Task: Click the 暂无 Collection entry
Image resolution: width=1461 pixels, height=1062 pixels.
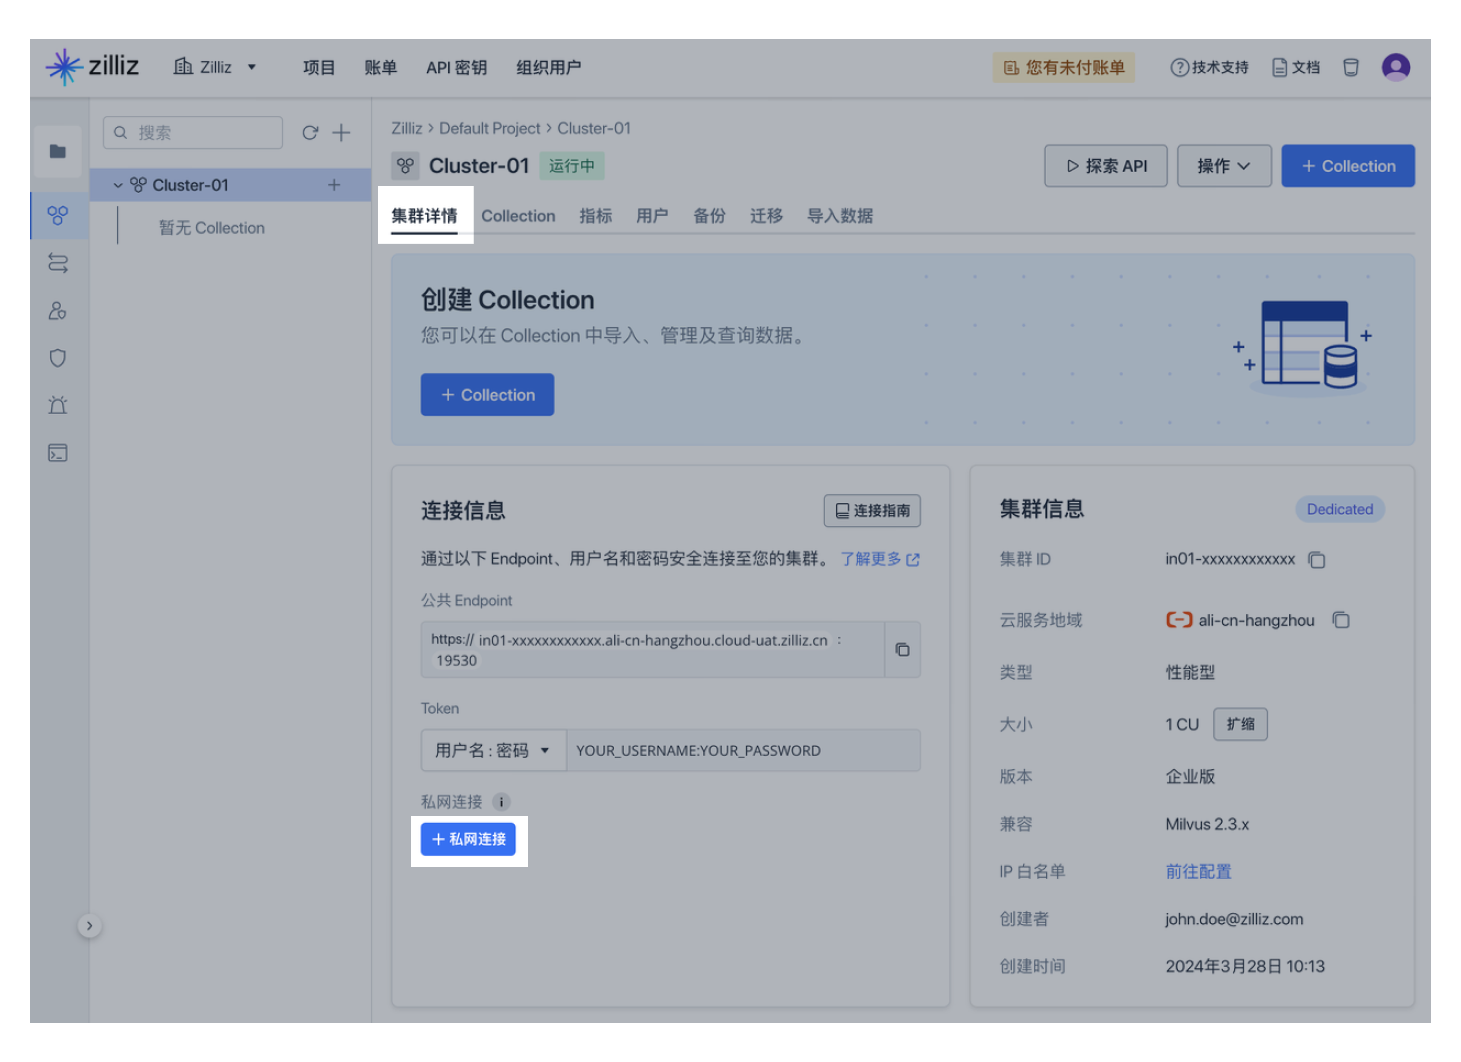Action: 212,228
